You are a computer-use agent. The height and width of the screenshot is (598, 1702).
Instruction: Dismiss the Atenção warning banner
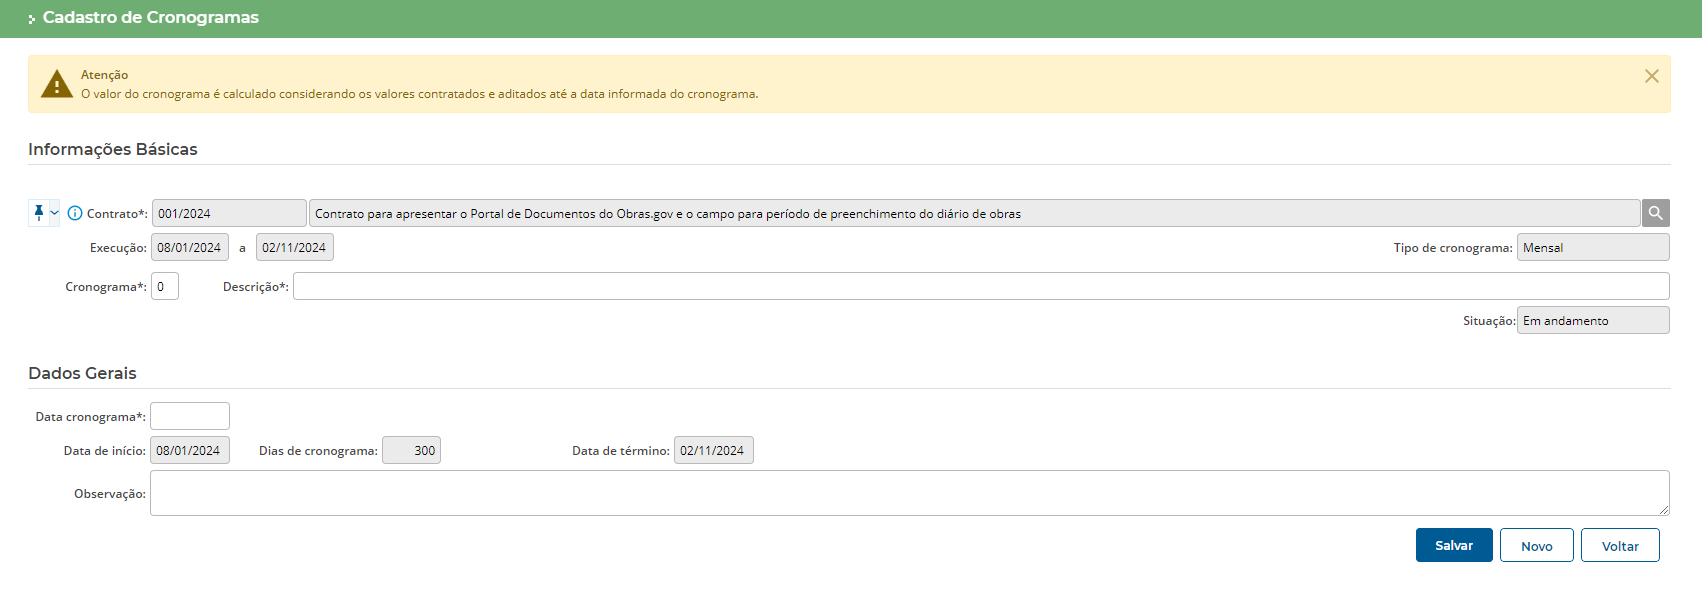pos(1651,76)
